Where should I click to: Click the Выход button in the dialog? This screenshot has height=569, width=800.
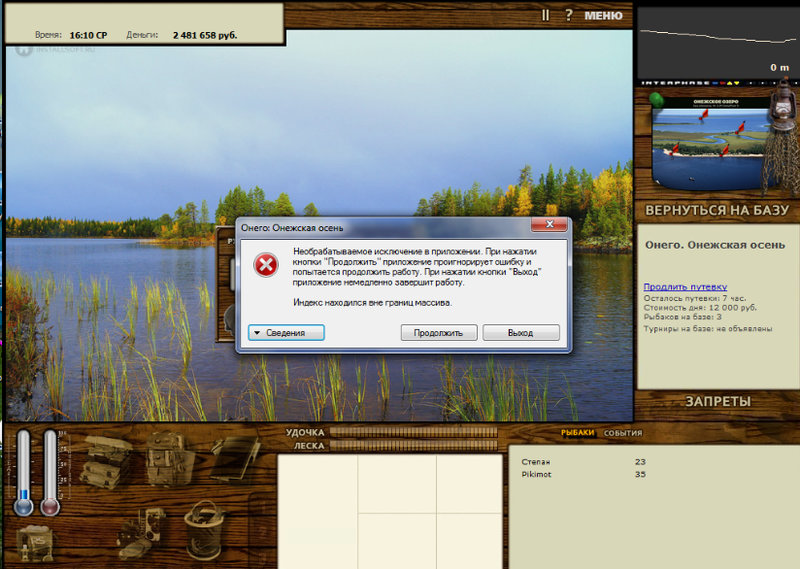[x=521, y=333]
